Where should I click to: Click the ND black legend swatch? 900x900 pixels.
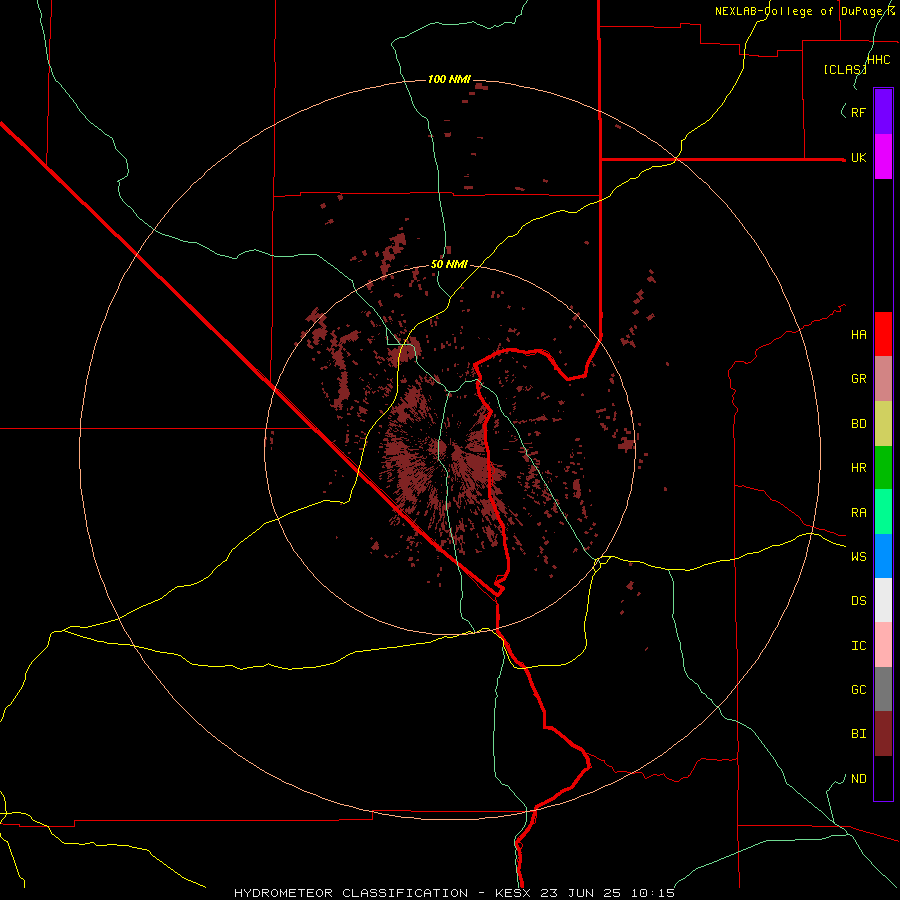tap(883, 778)
